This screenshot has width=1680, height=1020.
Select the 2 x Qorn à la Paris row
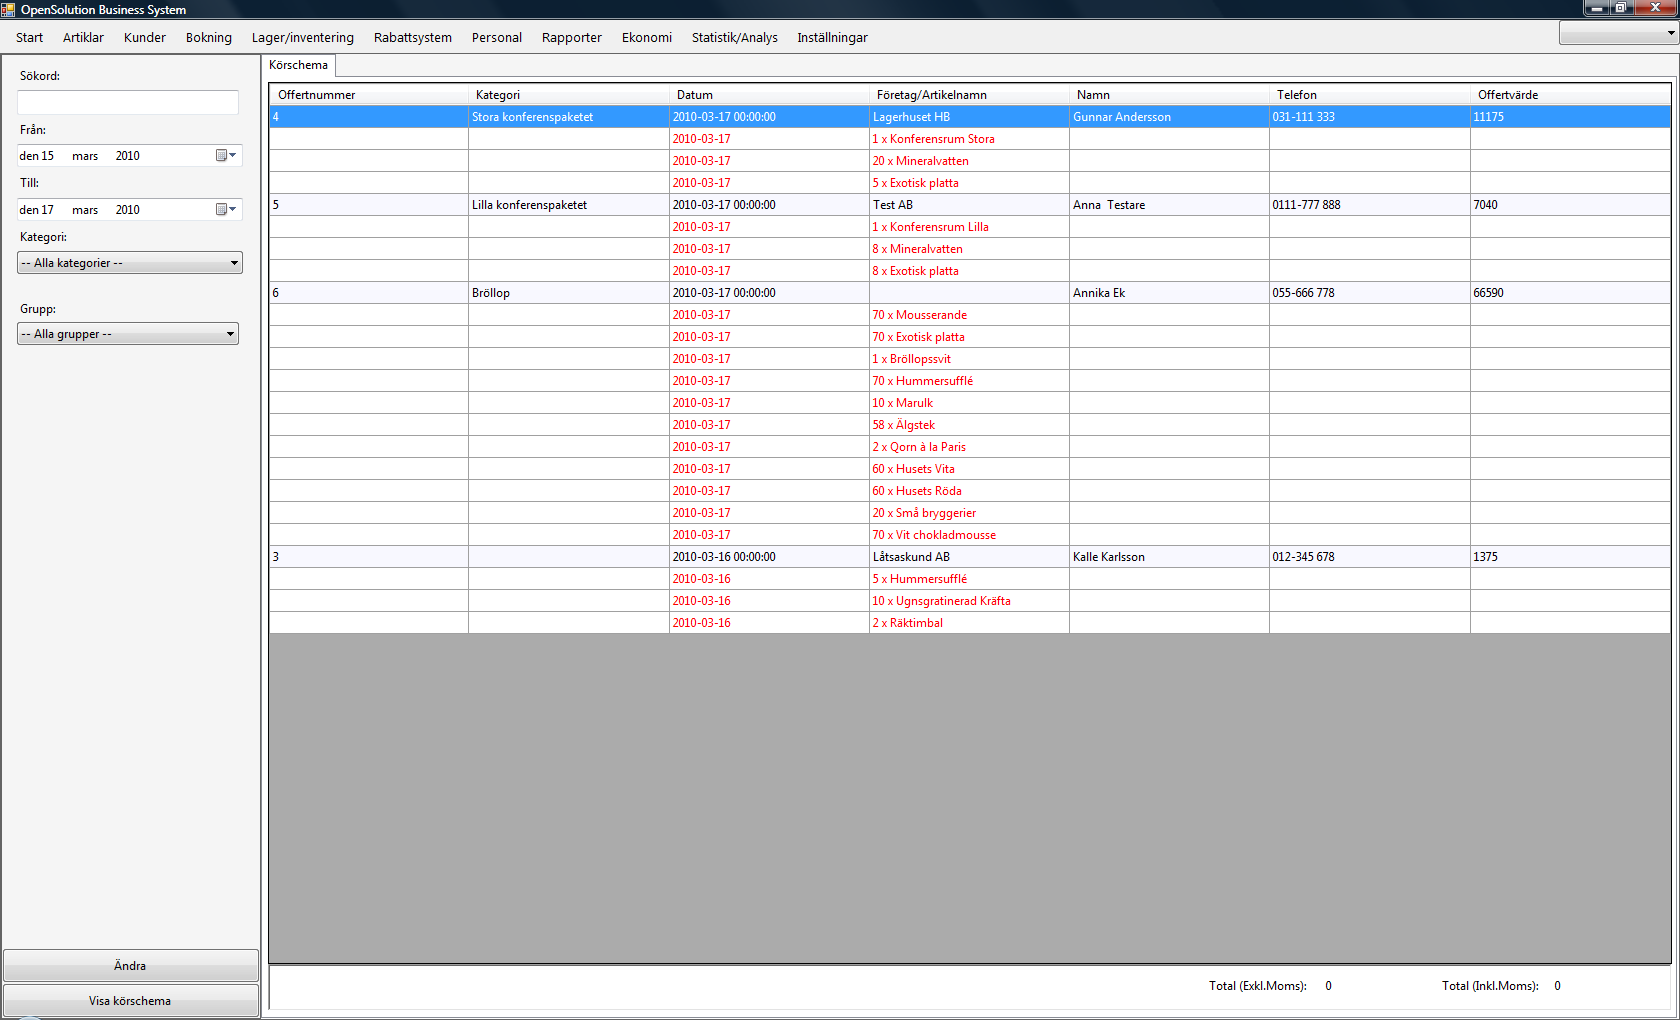pos(969,447)
